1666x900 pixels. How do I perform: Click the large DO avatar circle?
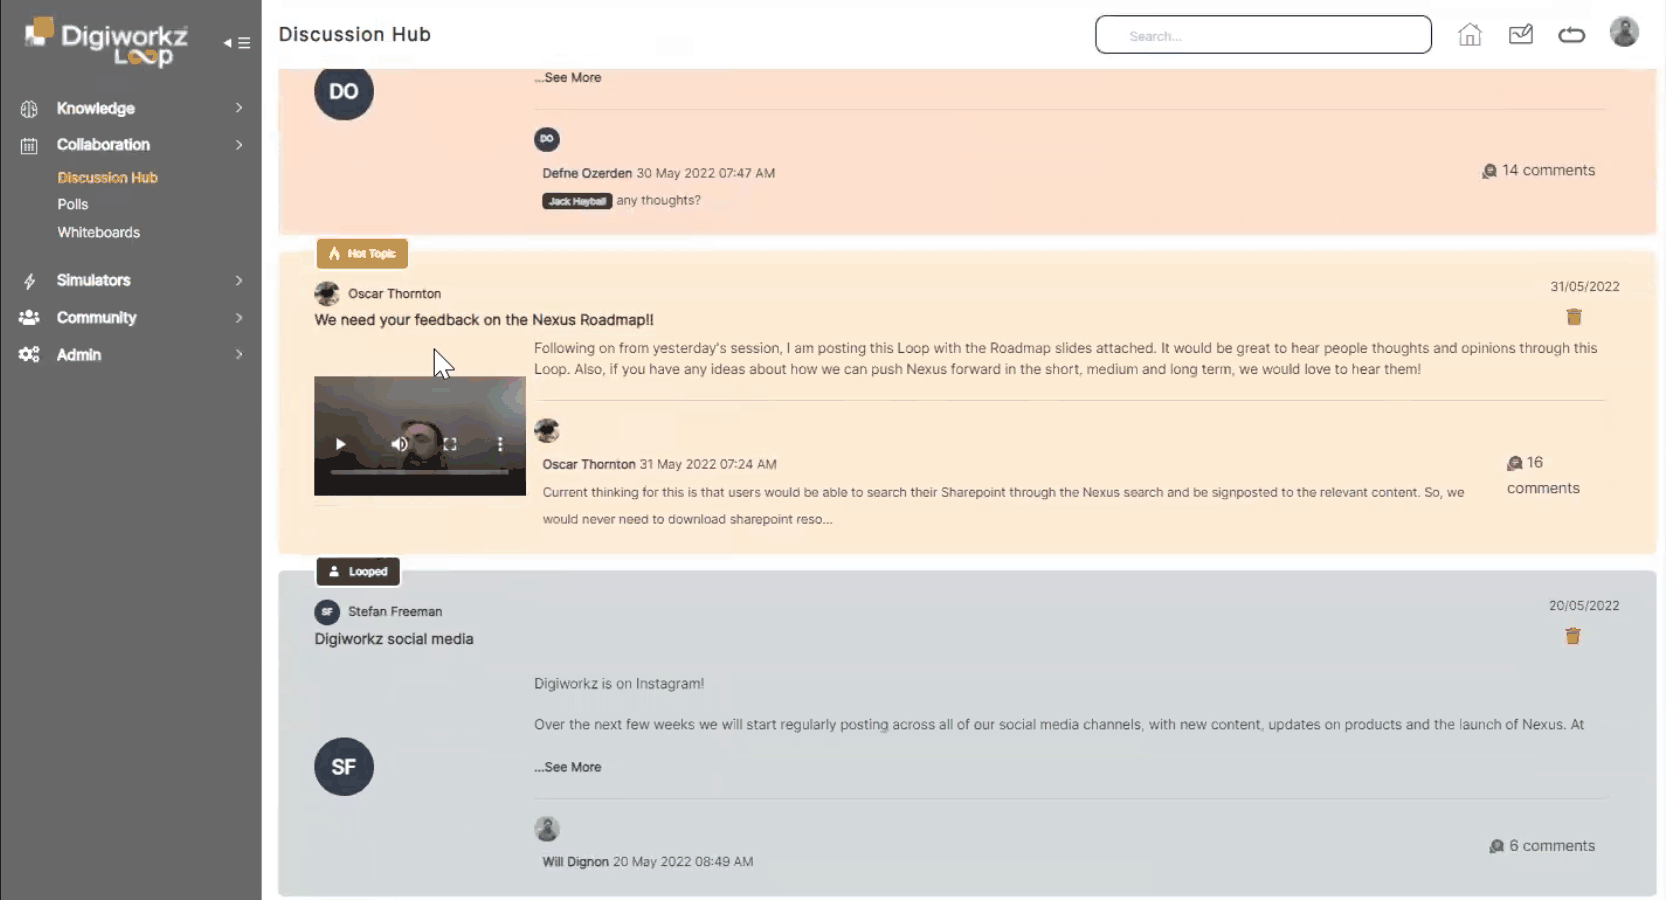click(x=344, y=91)
